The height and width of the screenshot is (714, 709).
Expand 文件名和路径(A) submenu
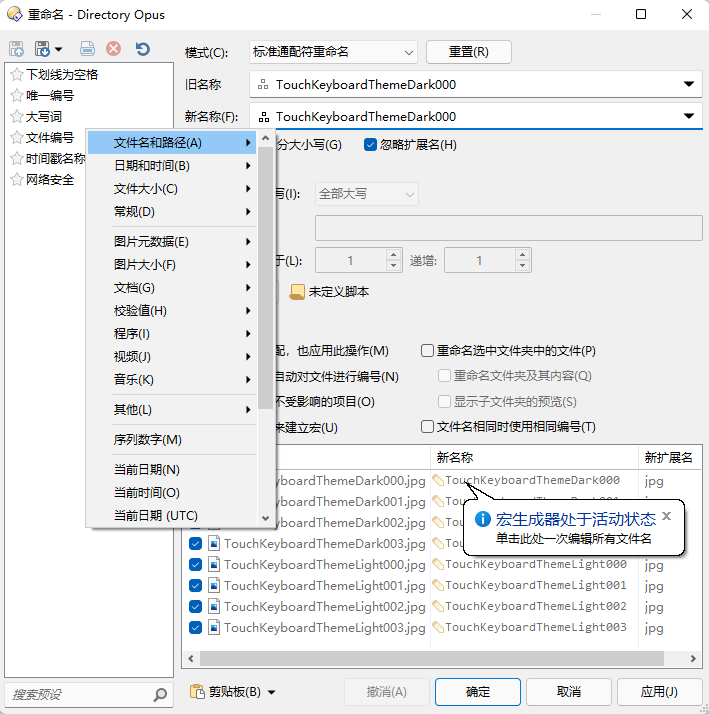coord(172,143)
